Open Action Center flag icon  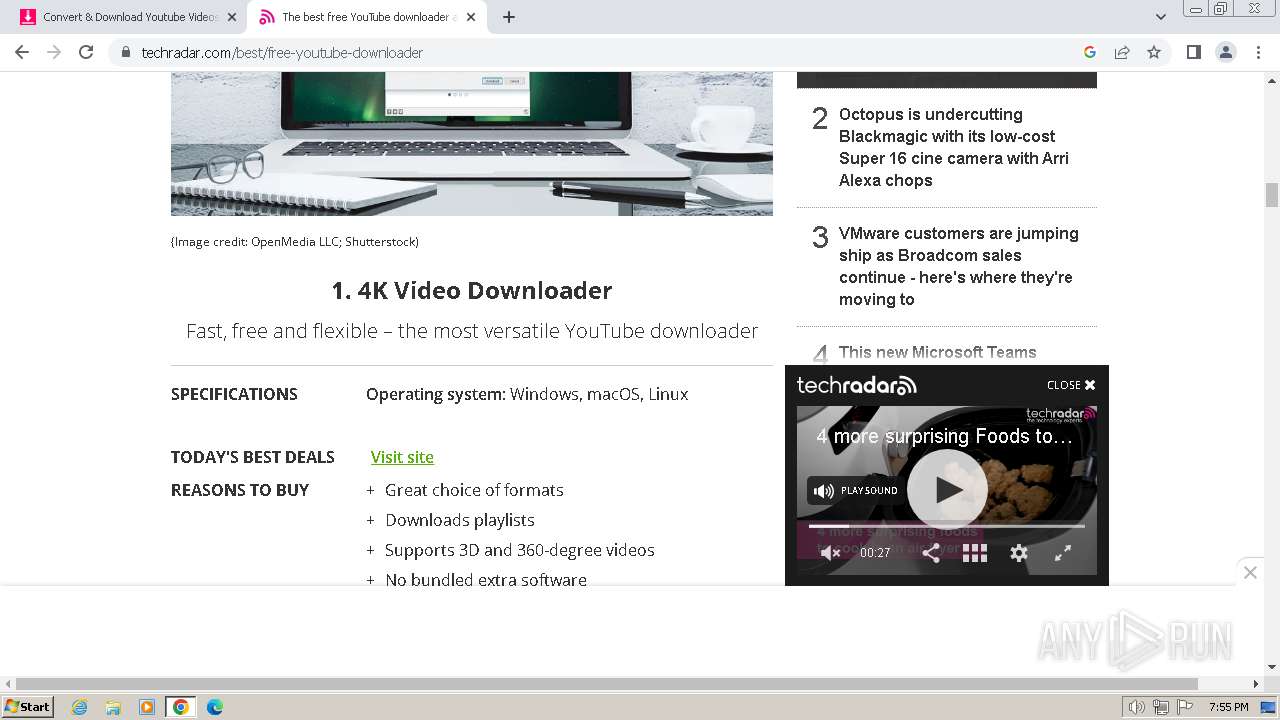[1185, 707]
